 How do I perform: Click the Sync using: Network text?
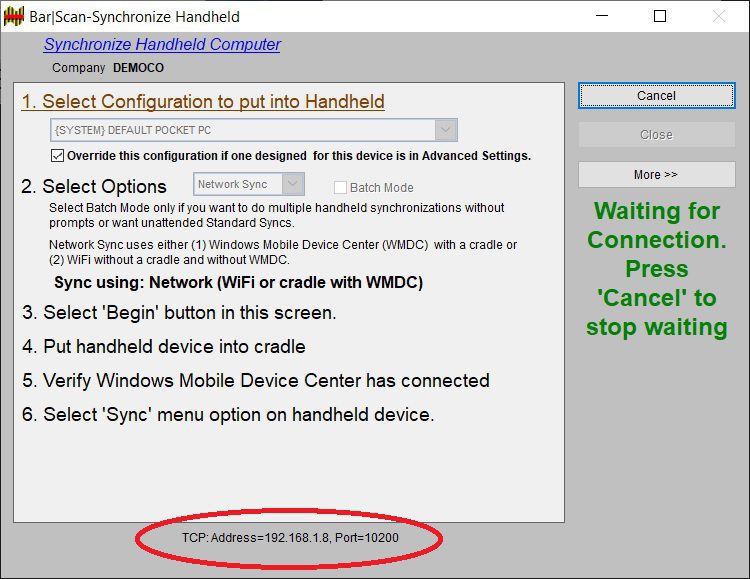[x=238, y=282]
